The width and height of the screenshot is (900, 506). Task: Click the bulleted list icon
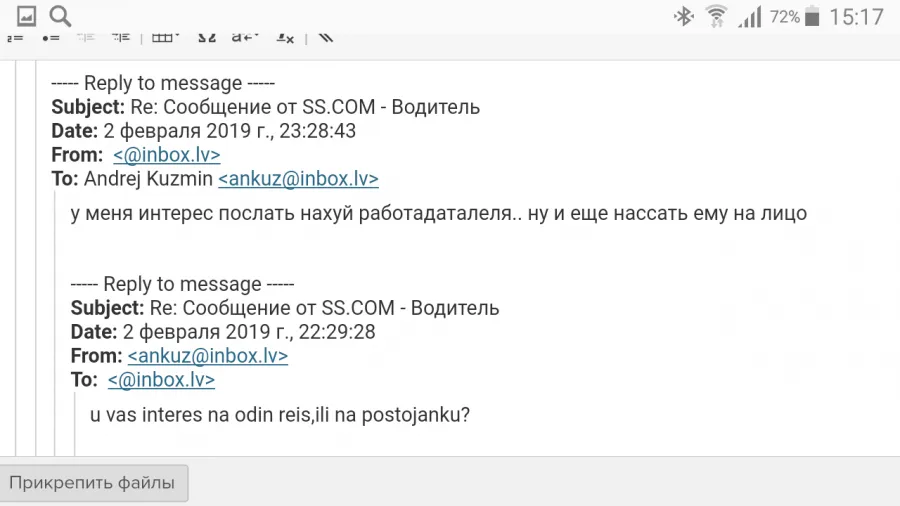[x=51, y=38]
